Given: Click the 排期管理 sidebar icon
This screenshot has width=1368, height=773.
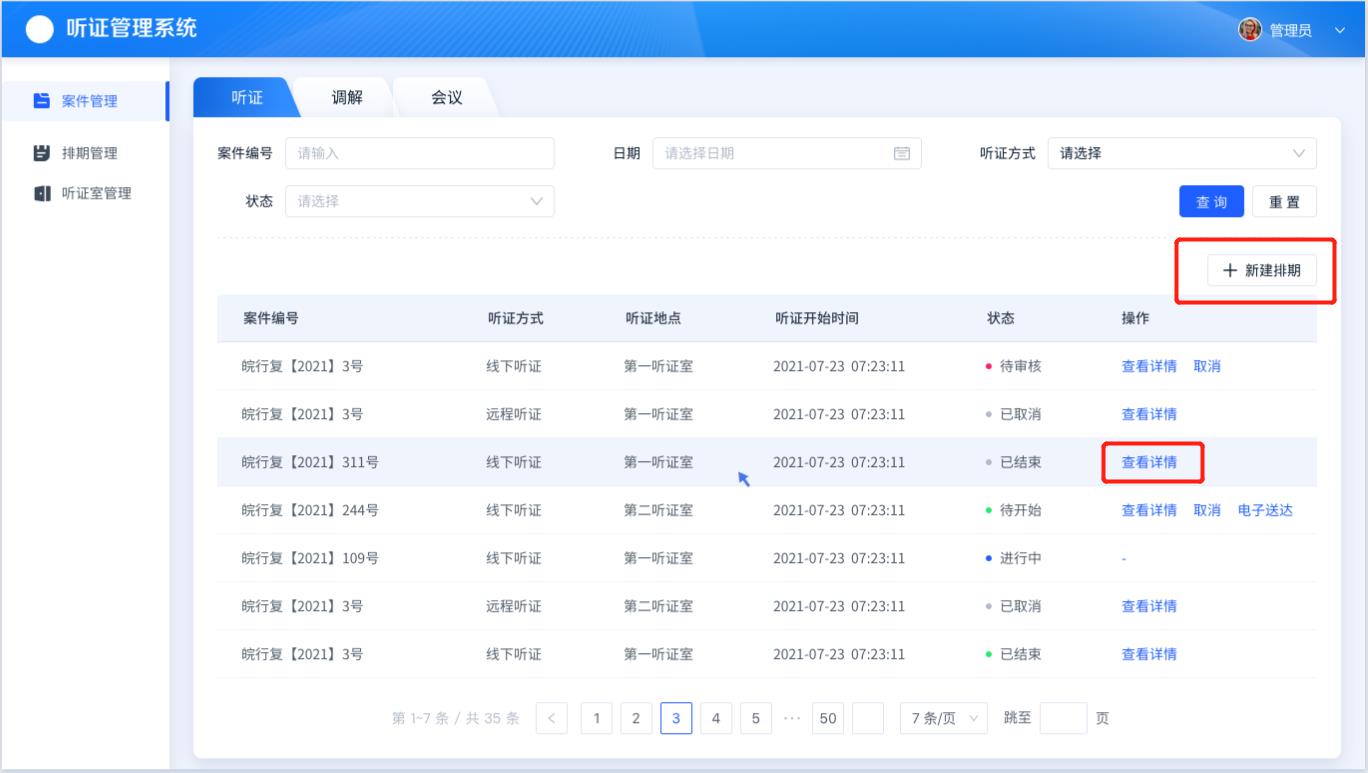Looking at the screenshot, I should (41, 154).
